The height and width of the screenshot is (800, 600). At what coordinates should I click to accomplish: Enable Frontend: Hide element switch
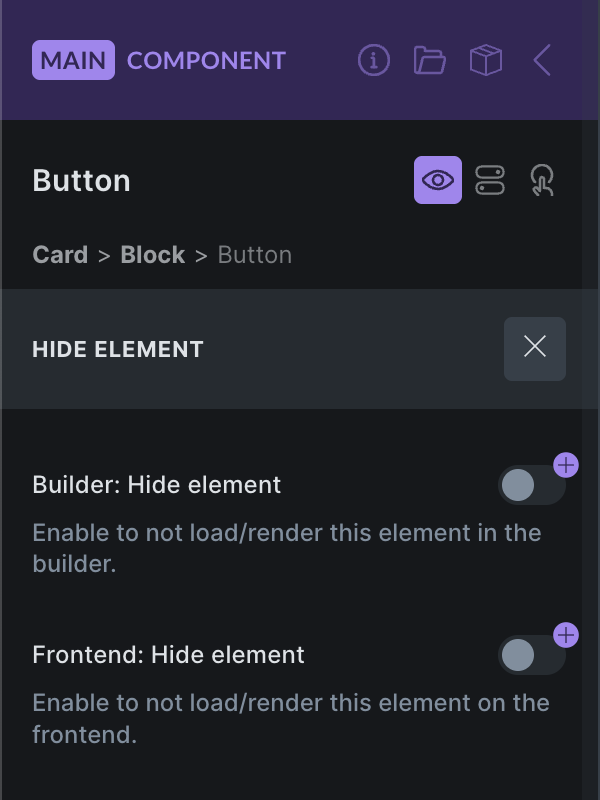point(528,656)
